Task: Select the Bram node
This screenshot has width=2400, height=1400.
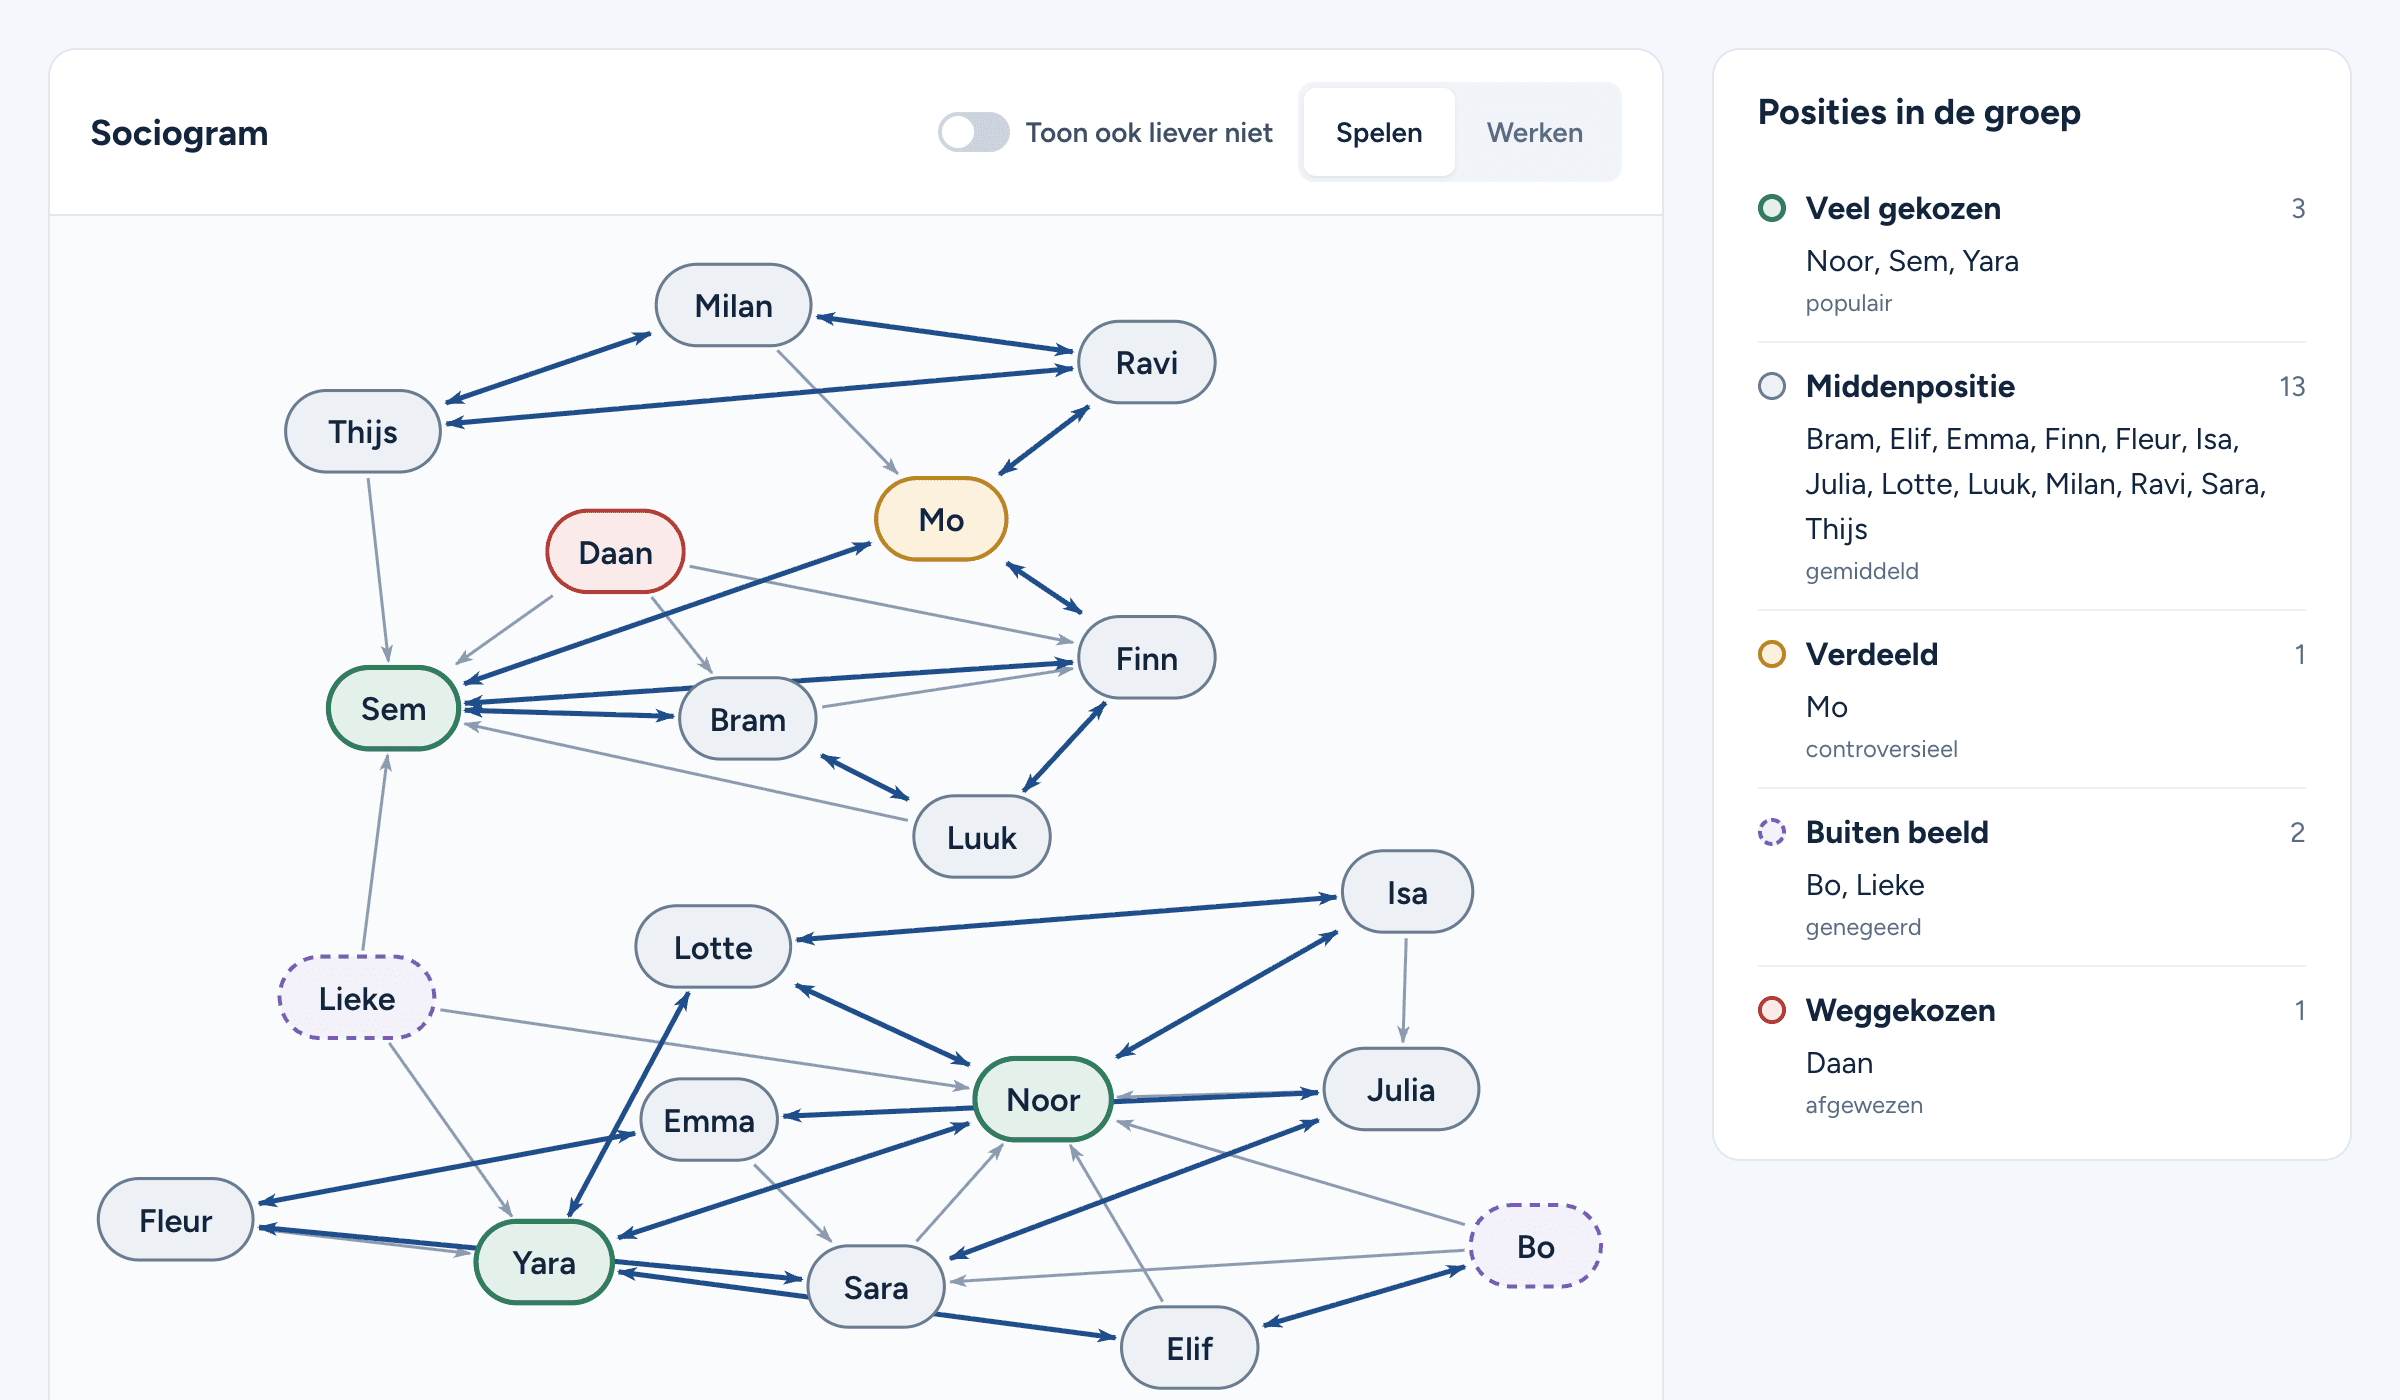Action: [747, 719]
